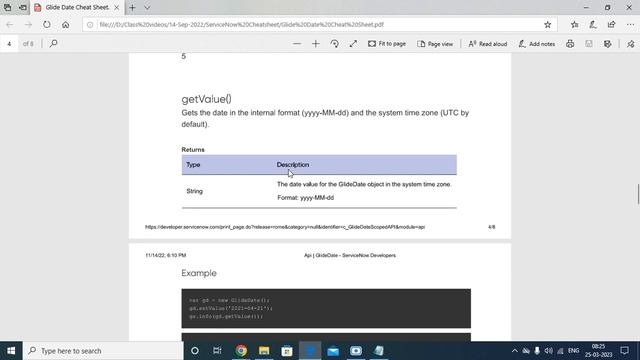The width and height of the screenshot is (640, 360).
Task: Go forward to next page
Action: coord(28,24)
